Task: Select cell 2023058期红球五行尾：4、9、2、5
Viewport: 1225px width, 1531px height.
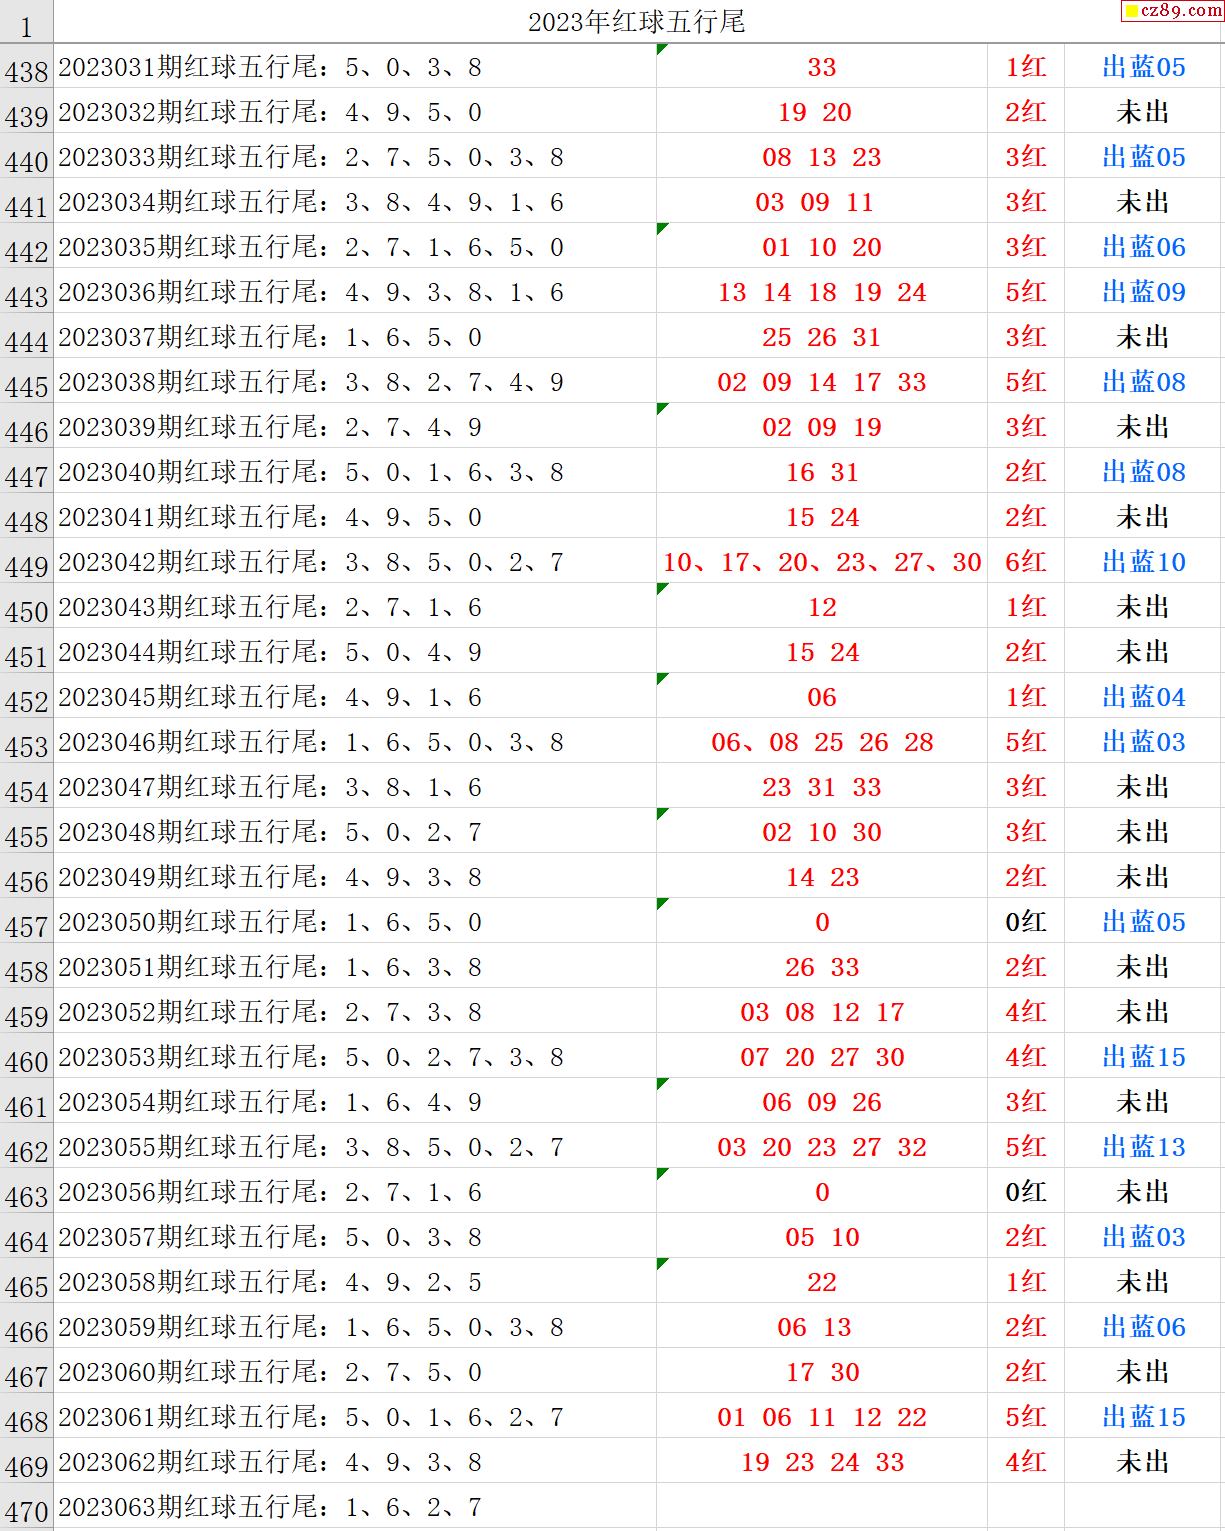Action: 355,1282
